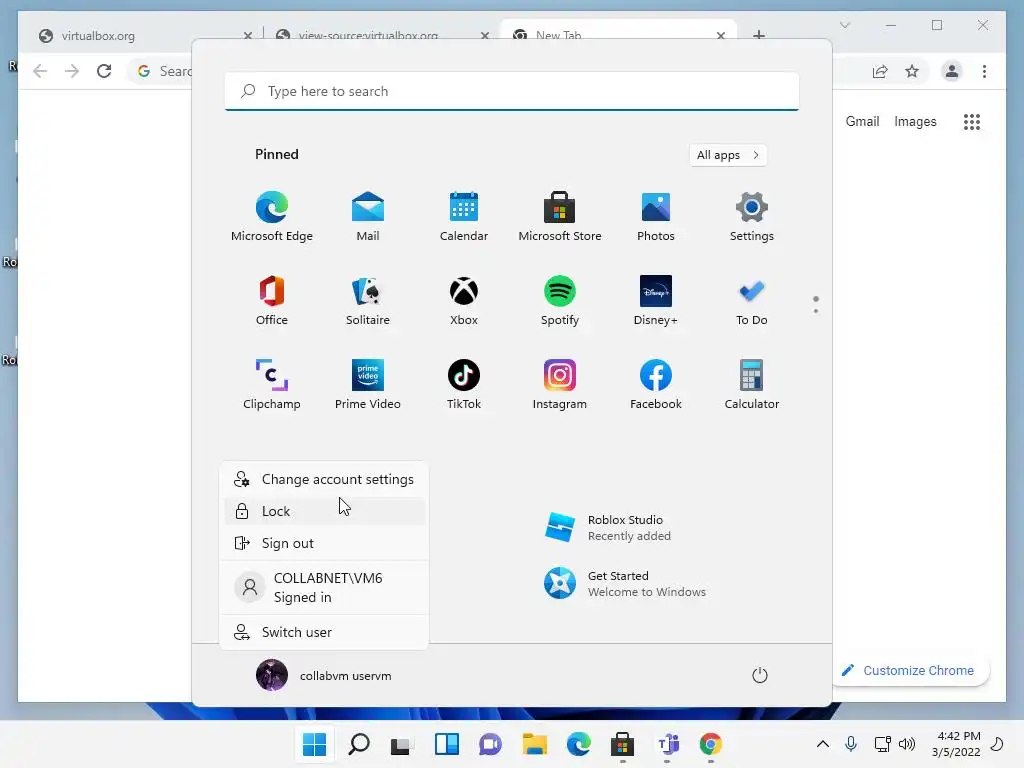Launch Disney+
This screenshot has height=768, width=1024.
[656, 301]
